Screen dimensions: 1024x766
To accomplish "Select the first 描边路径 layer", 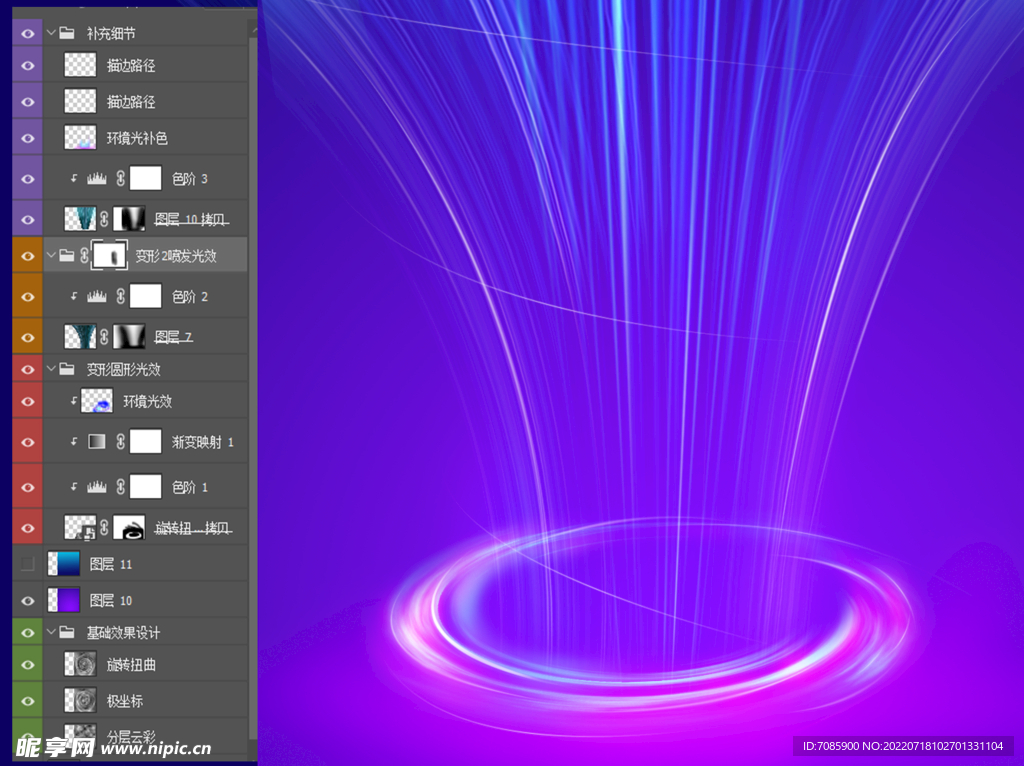I will (x=131, y=66).
